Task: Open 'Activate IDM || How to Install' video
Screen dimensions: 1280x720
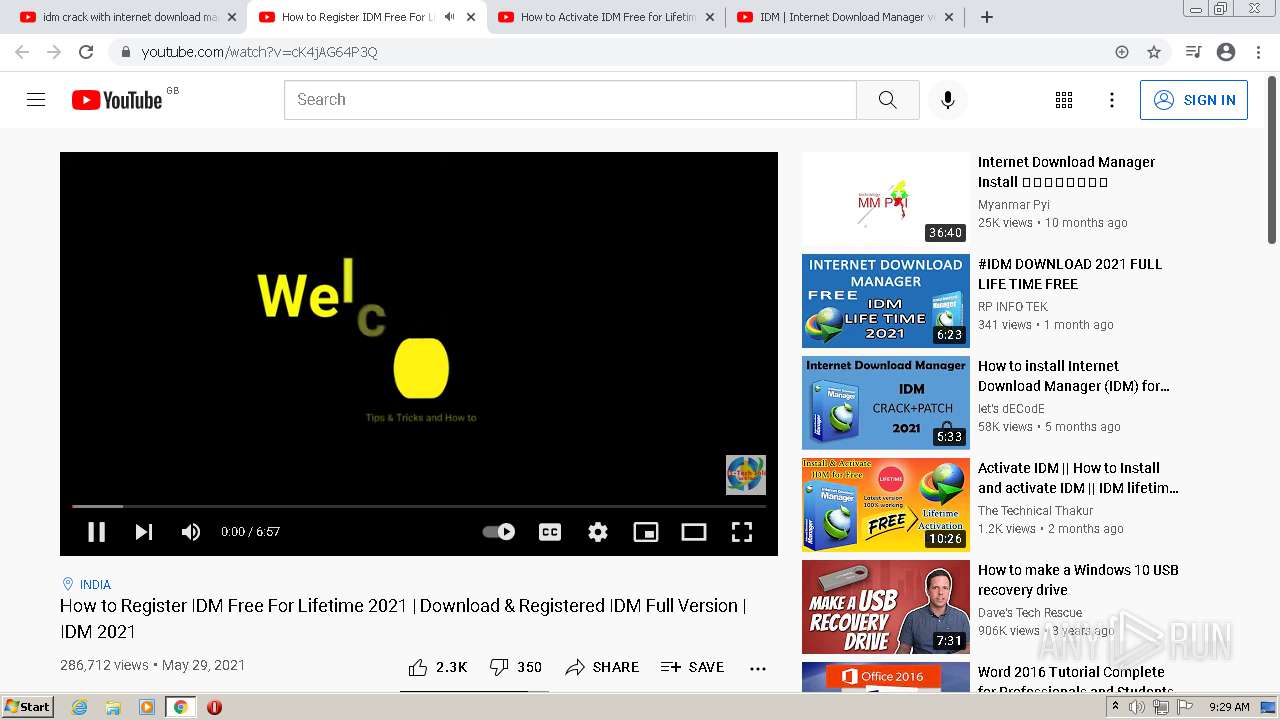Action: (x=1078, y=478)
